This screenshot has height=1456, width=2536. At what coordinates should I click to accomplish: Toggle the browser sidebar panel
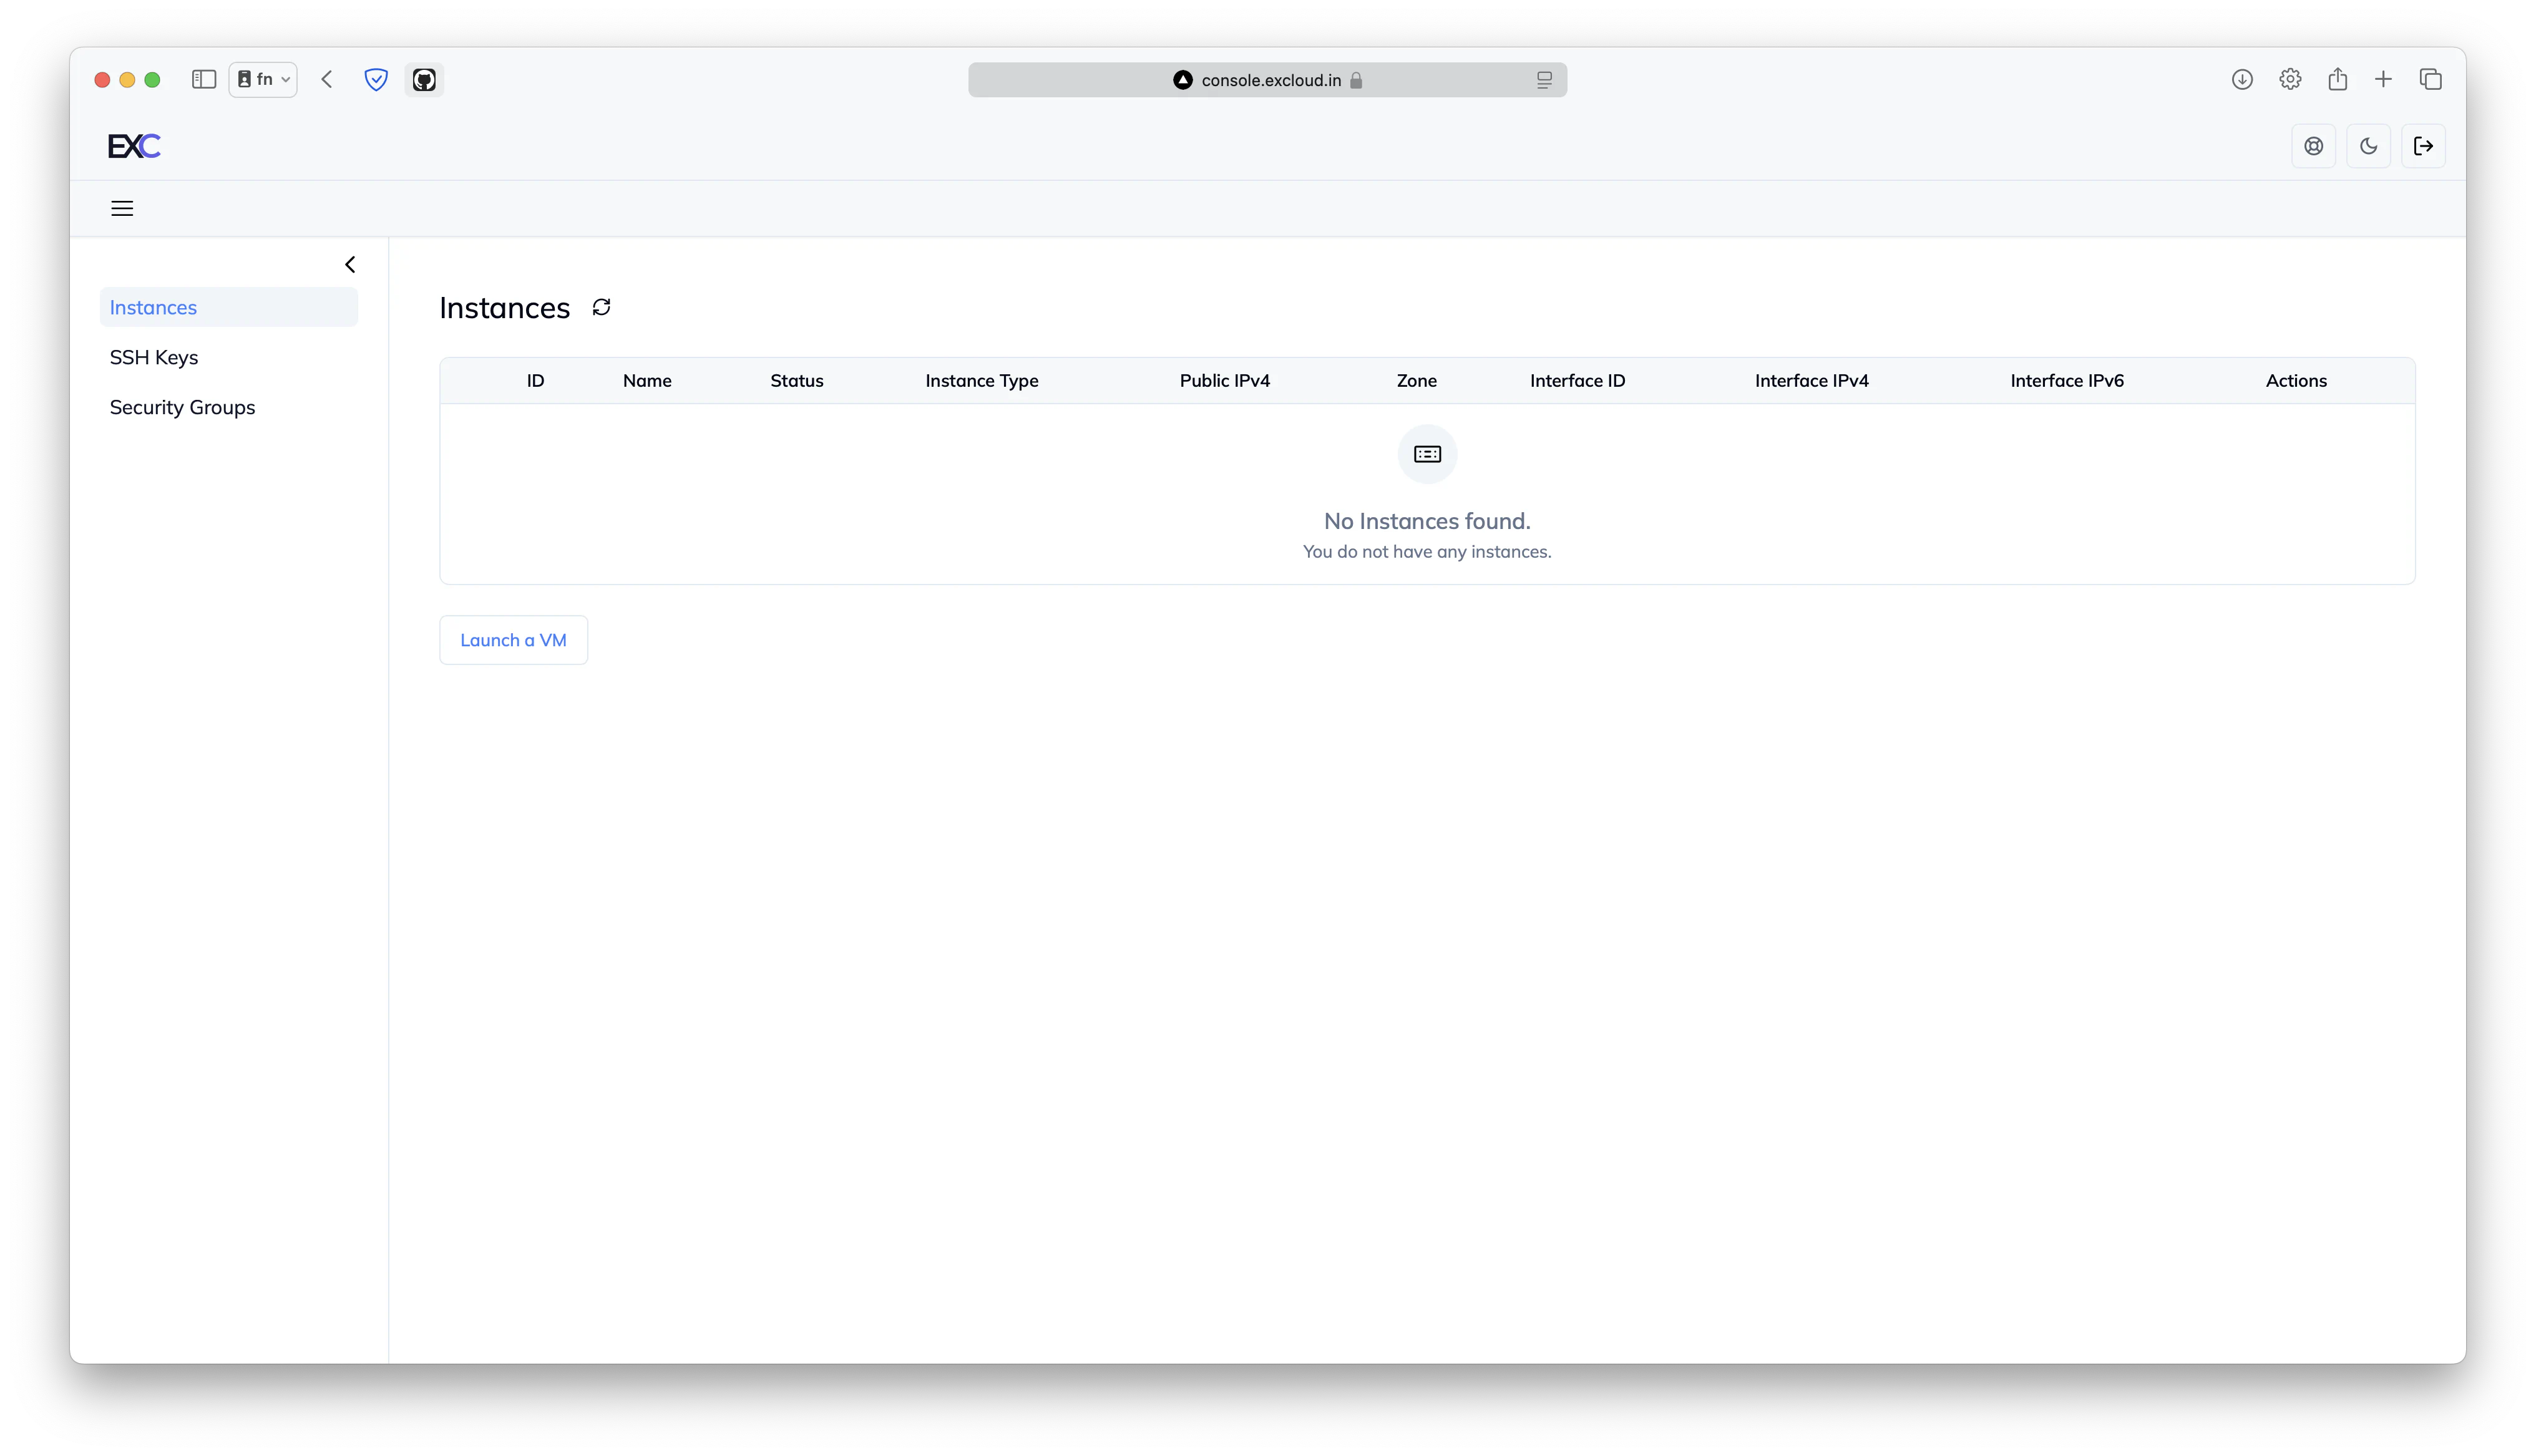click(x=203, y=79)
